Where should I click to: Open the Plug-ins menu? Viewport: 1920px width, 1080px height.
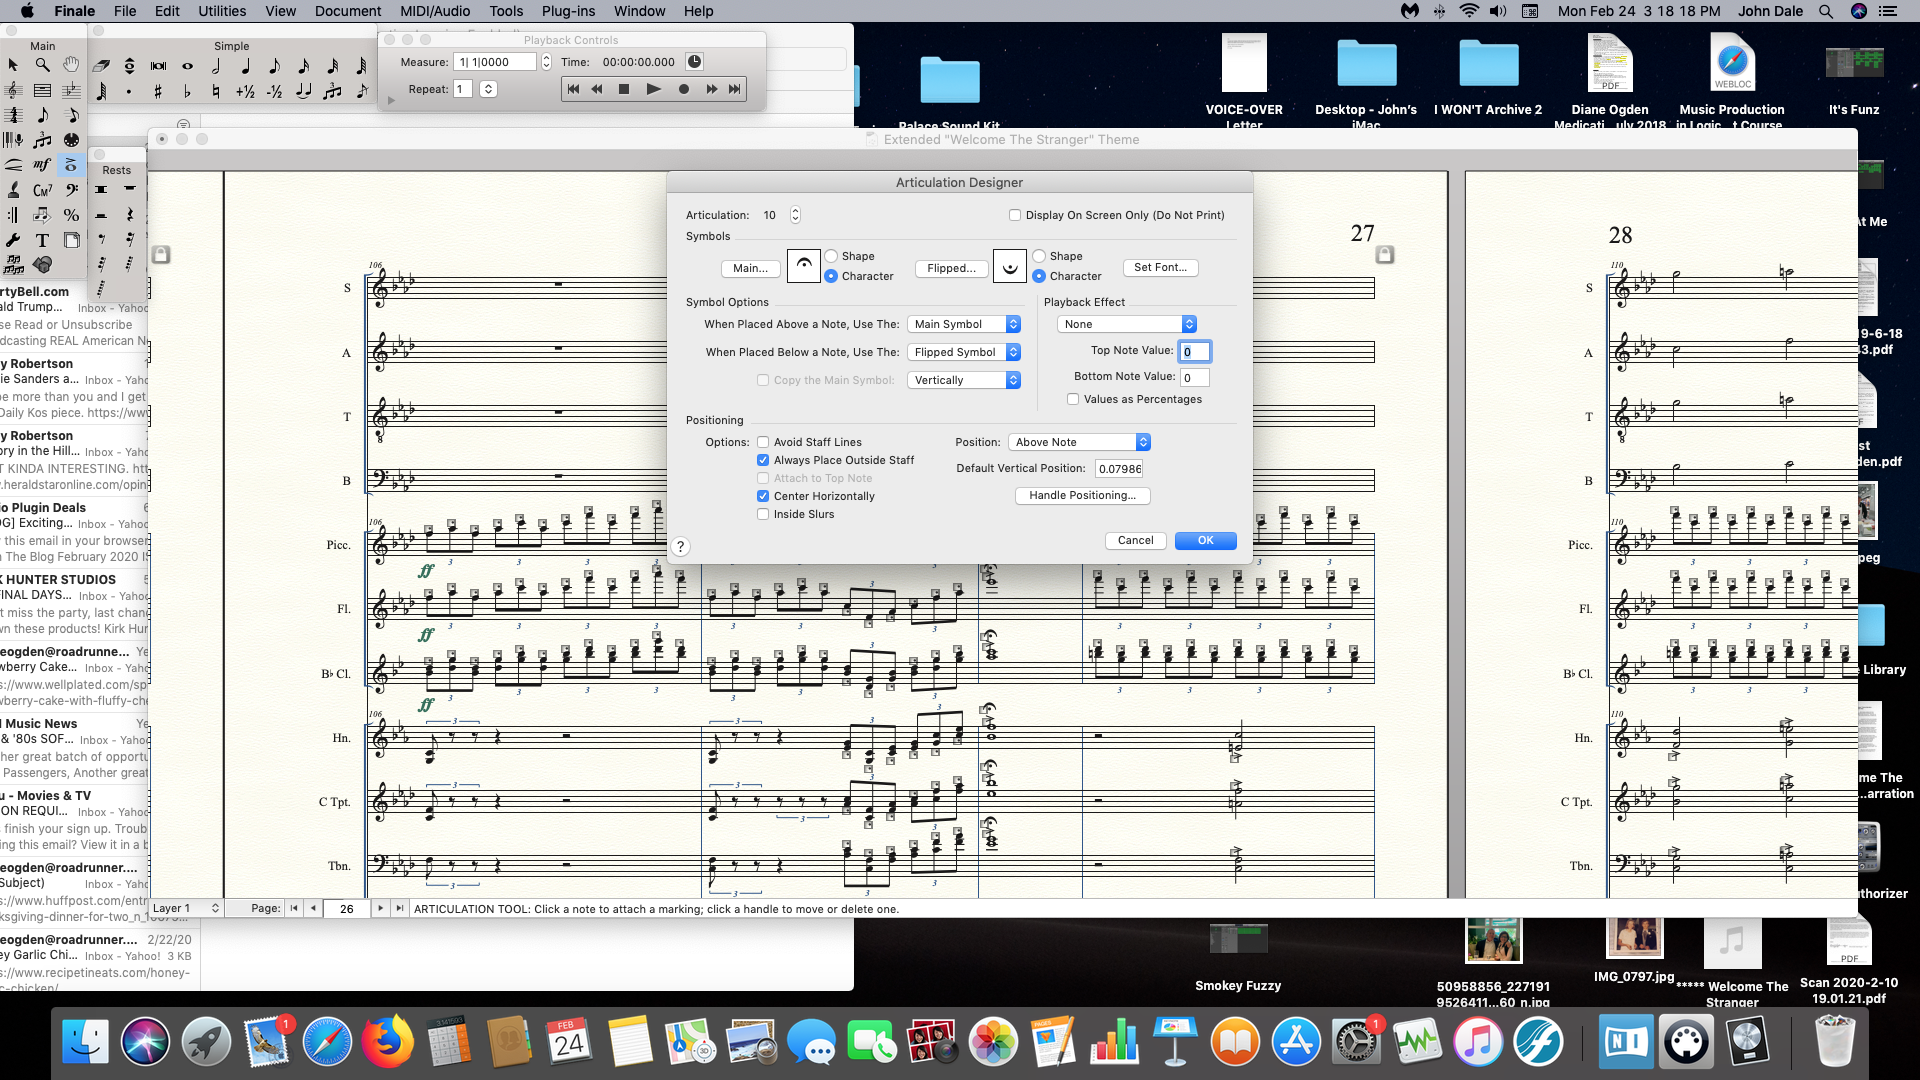tap(568, 11)
